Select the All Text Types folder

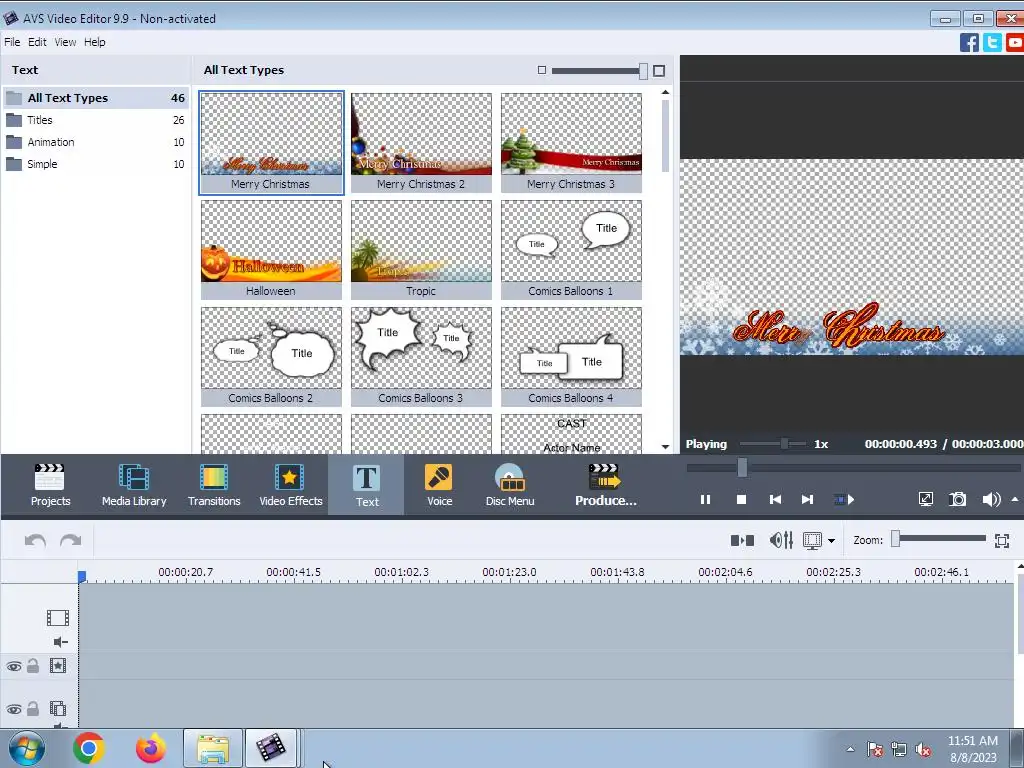point(96,98)
